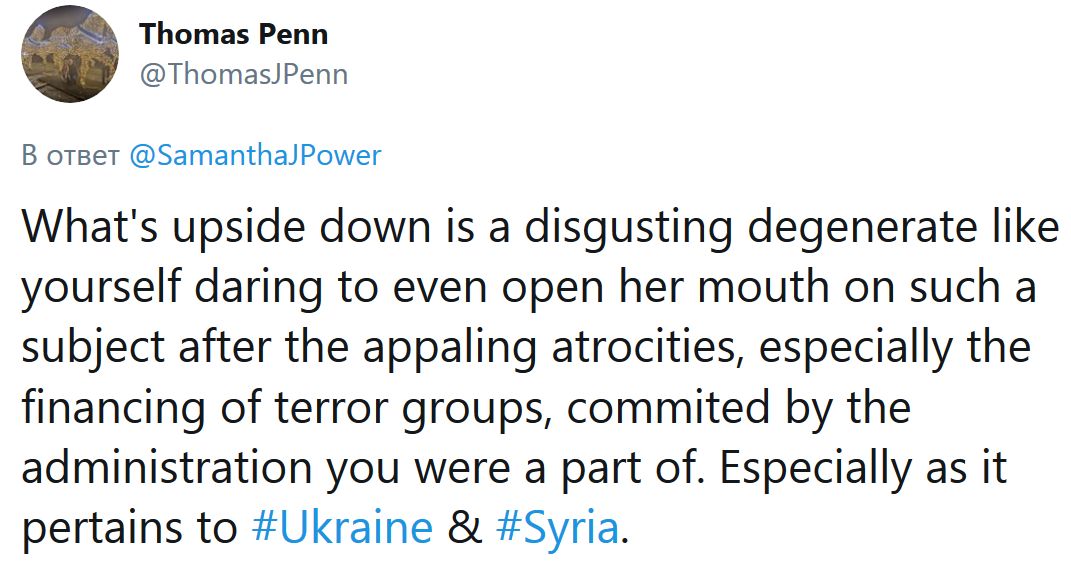Click the tweet's first line starting "What's upside down"
This screenshot has width=1071, height=565.
point(540,228)
